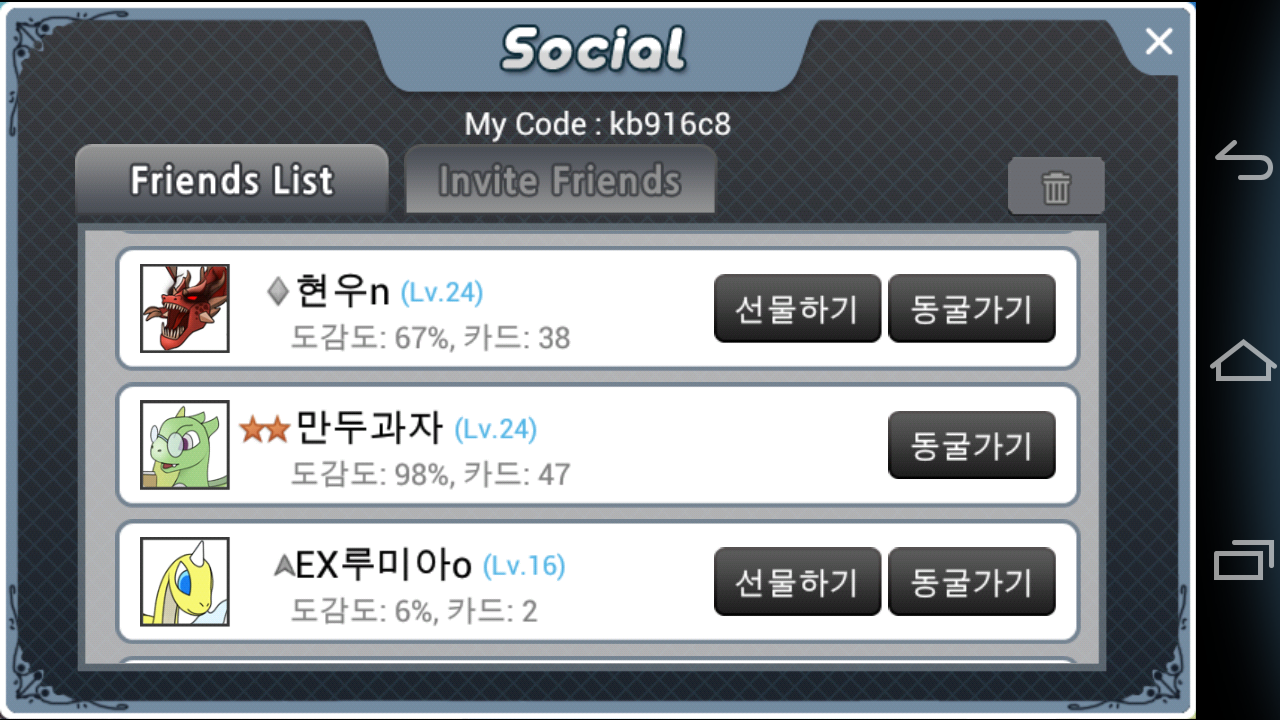Switch to the Friends List tab
The width and height of the screenshot is (1280, 720).
(232, 181)
